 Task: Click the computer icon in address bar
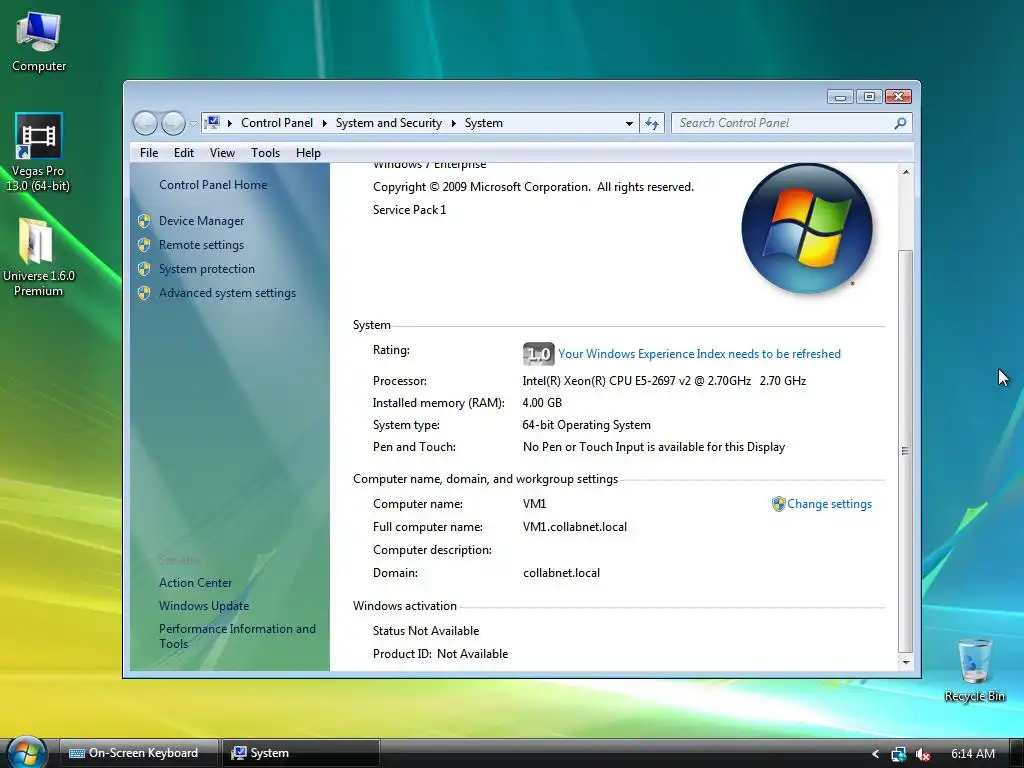click(x=212, y=123)
